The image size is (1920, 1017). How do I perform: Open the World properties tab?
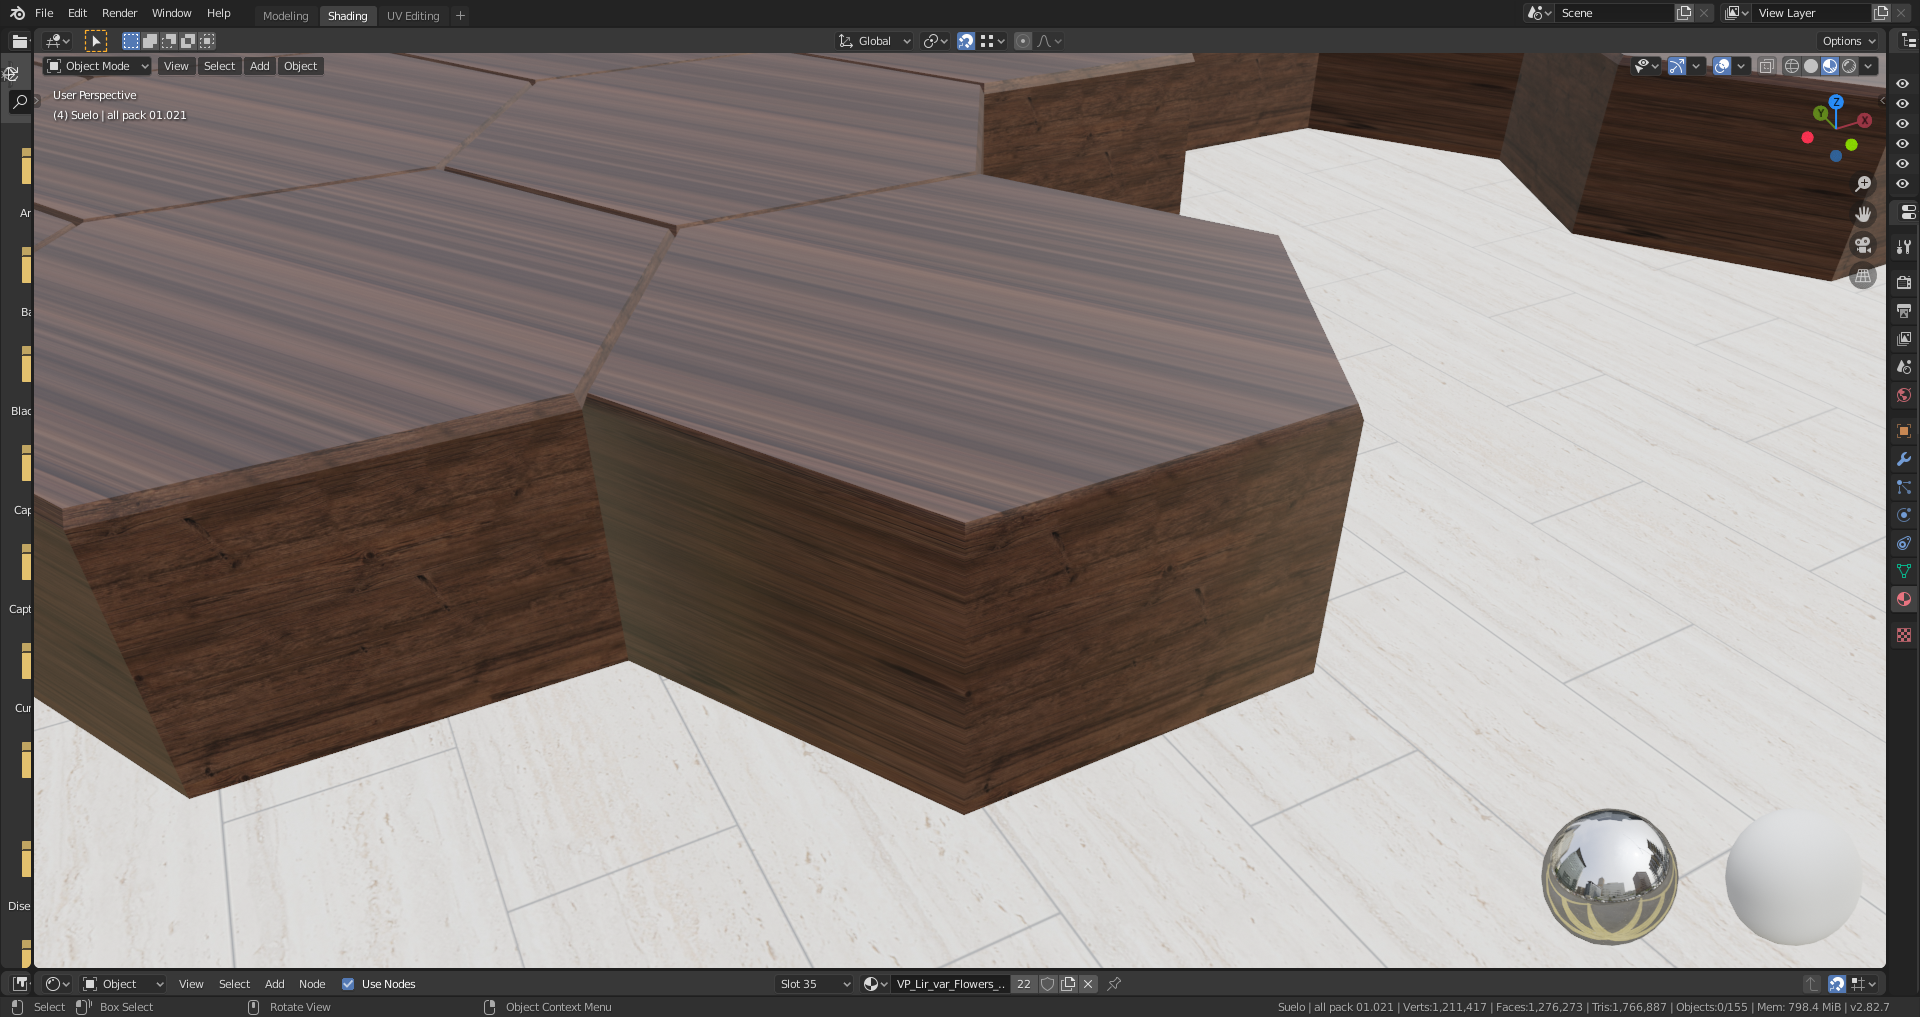point(1904,395)
